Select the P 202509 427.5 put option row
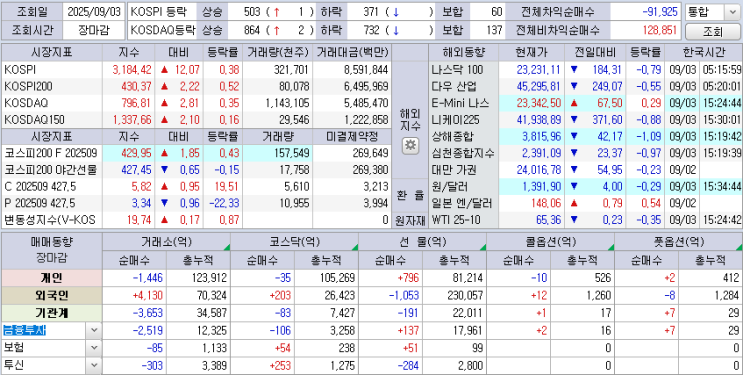 point(197,203)
